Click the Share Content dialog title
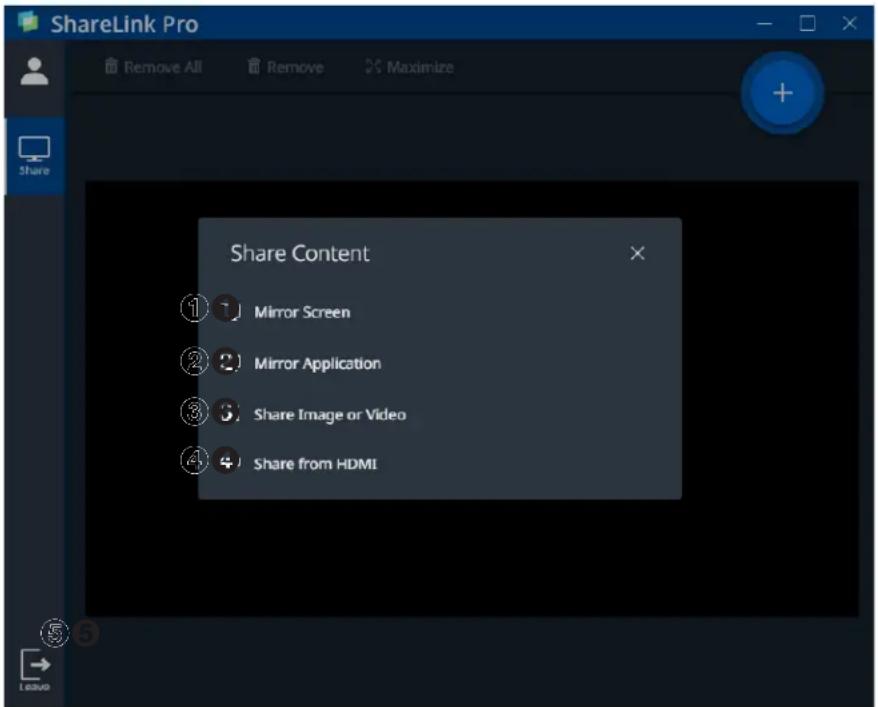Image resolution: width=878 pixels, height=707 pixels. tap(300, 254)
